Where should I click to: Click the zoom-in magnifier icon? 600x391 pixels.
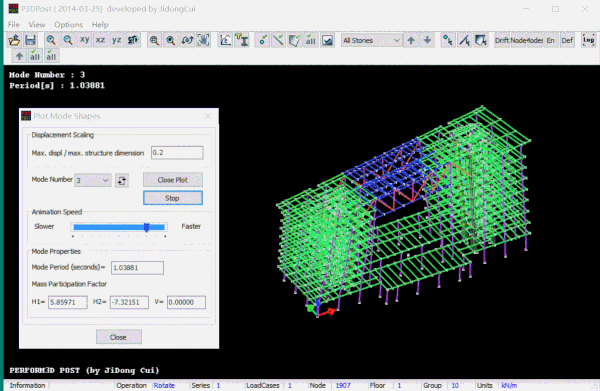pos(51,40)
